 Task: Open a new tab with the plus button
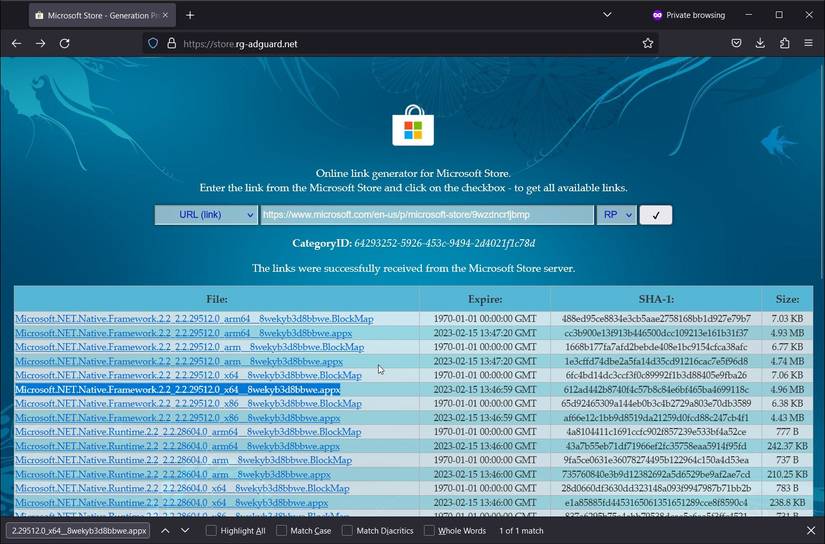[x=190, y=15]
